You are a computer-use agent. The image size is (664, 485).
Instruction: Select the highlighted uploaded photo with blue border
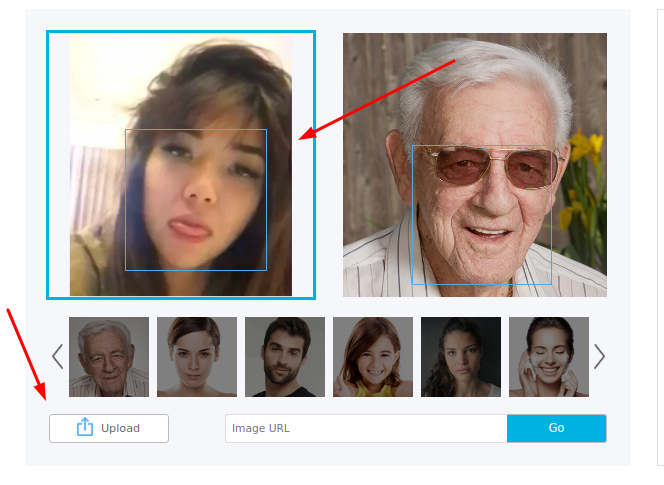[x=181, y=165]
